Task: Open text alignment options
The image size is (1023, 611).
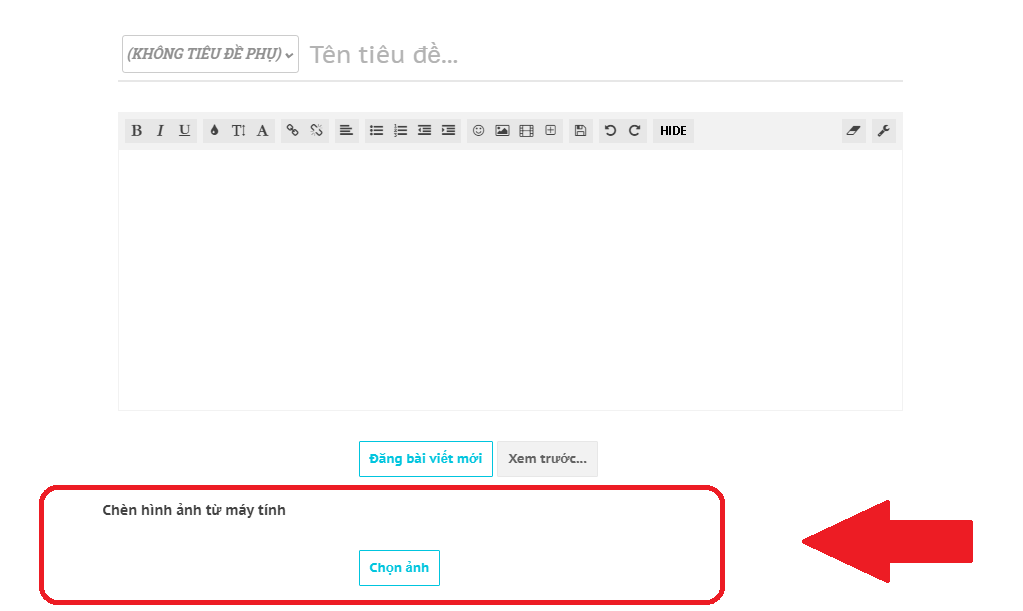Action: pos(346,130)
